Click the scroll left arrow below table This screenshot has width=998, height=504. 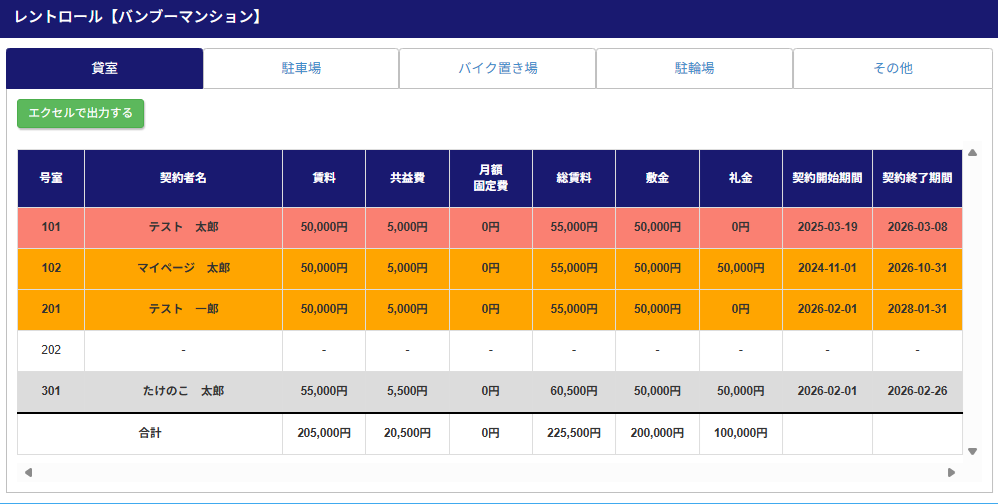(28, 472)
